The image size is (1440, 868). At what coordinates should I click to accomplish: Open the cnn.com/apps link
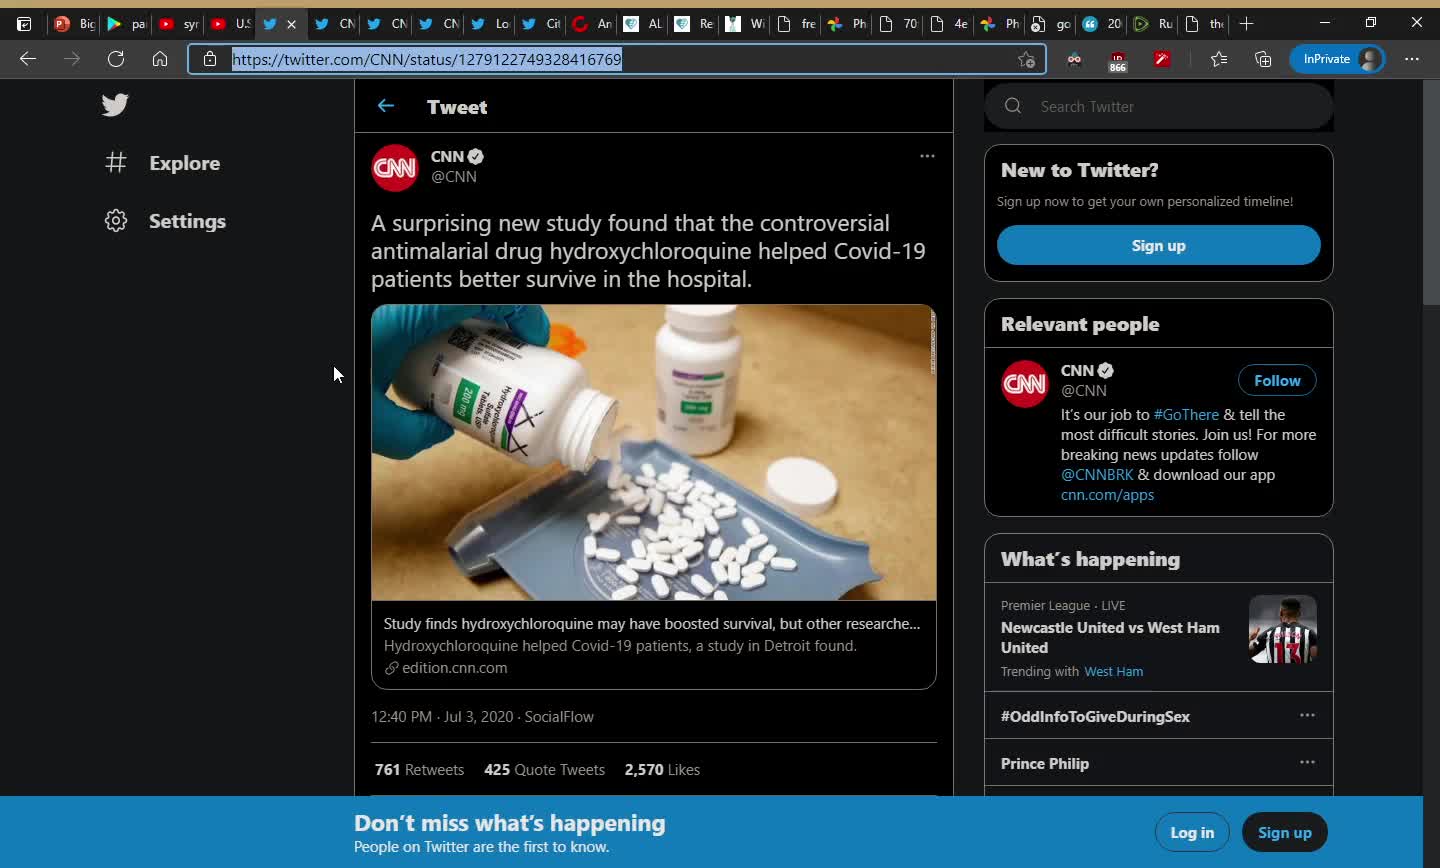[1107, 495]
